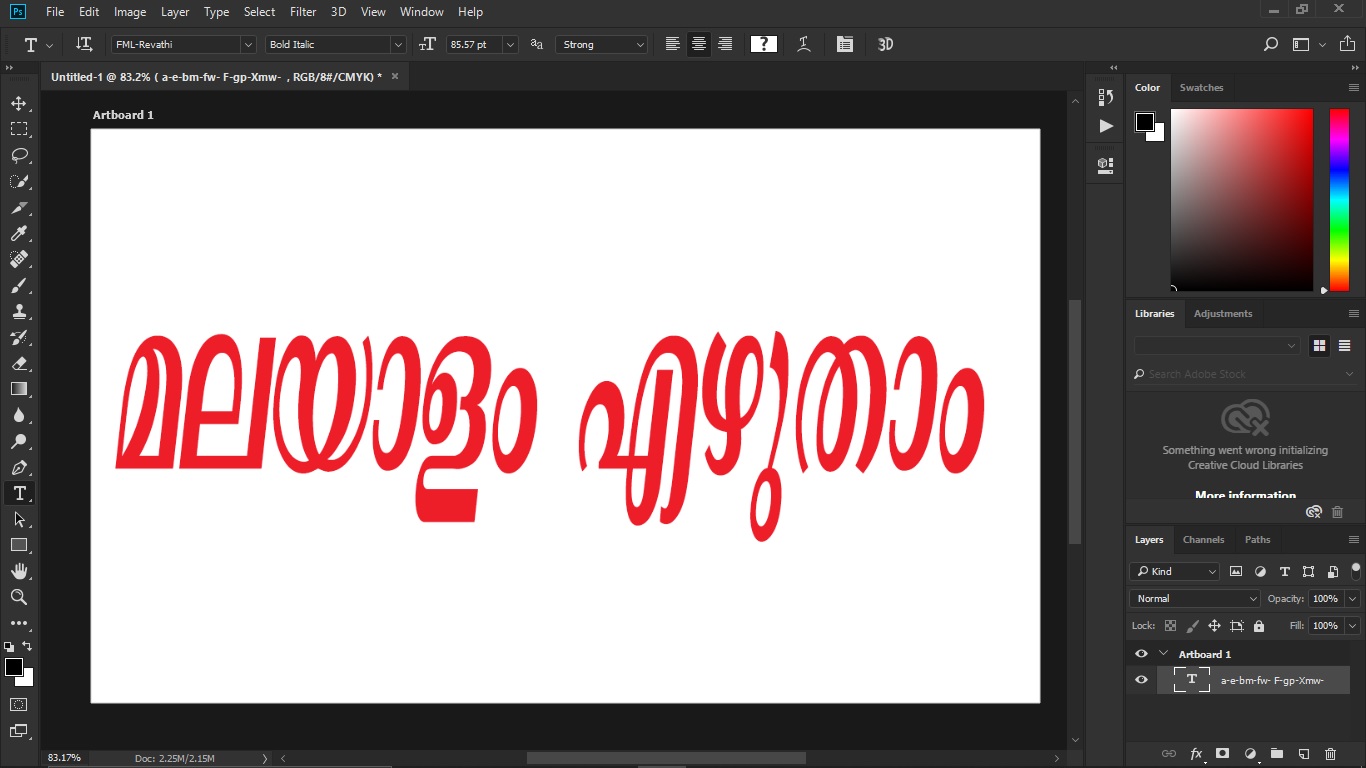The width and height of the screenshot is (1366, 768).
Task: Open the Create Warp Text dialog
Action: 803,44
